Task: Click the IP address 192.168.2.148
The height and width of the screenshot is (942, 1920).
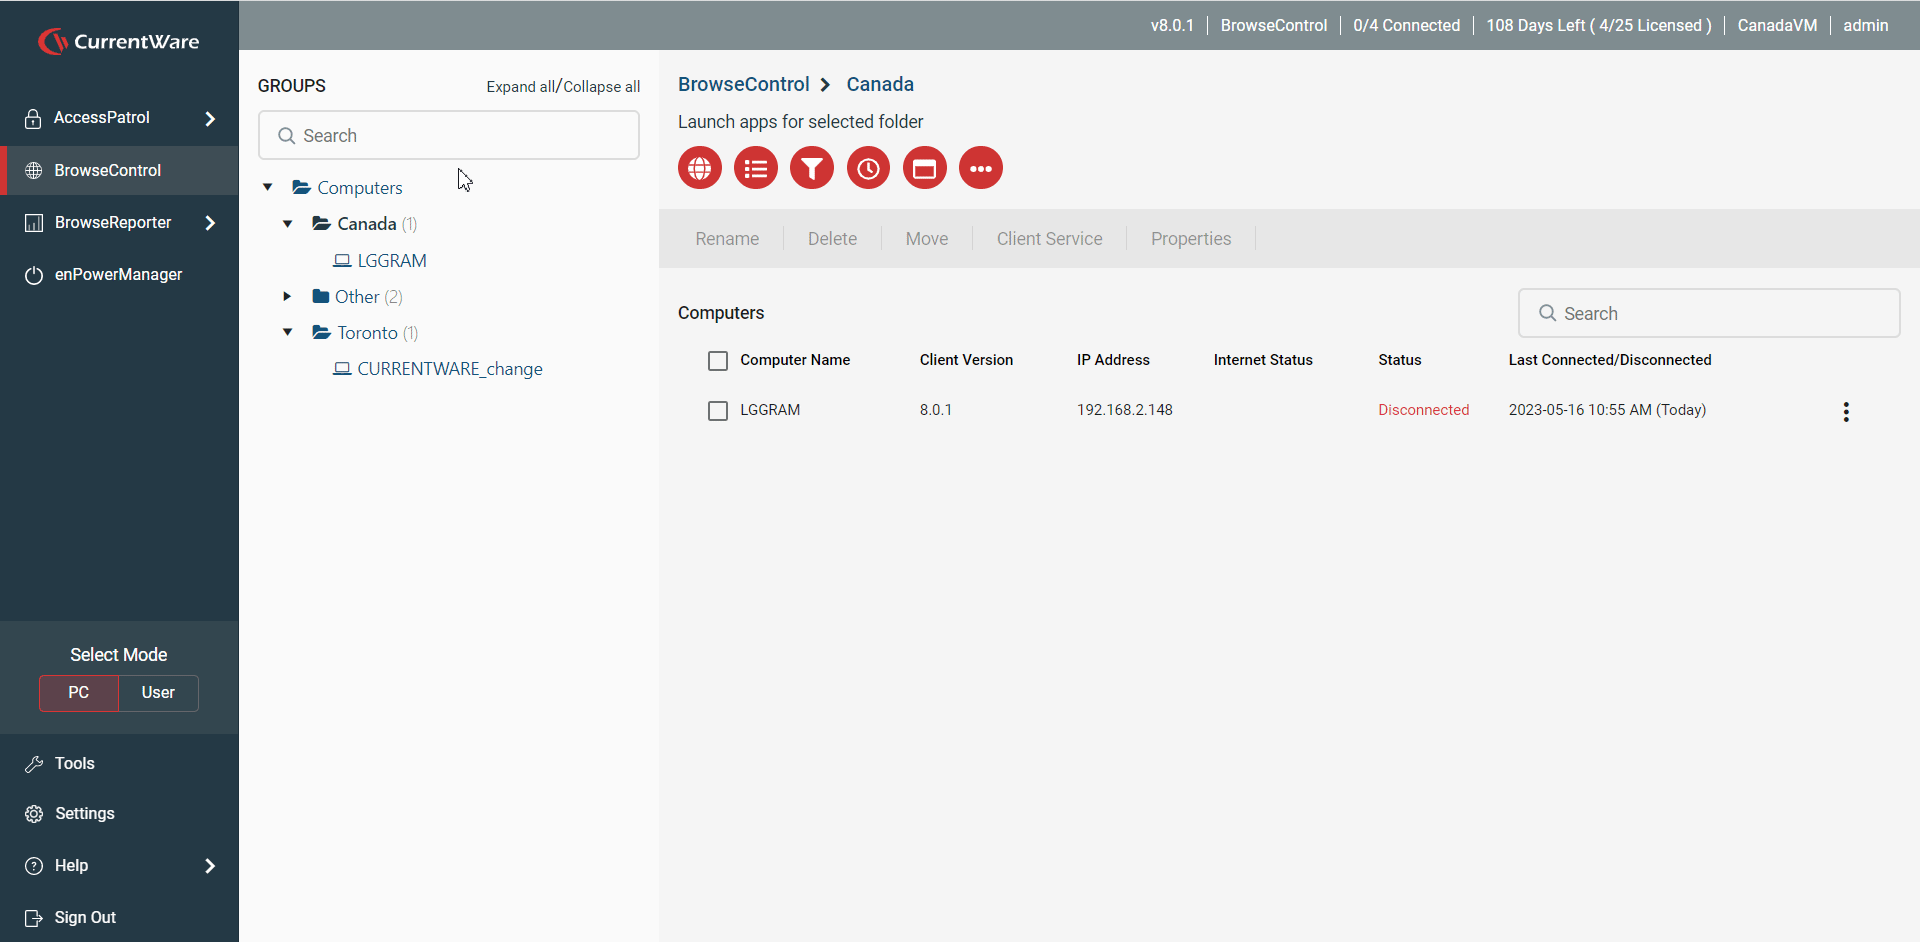Action: tap(1125, 411)
